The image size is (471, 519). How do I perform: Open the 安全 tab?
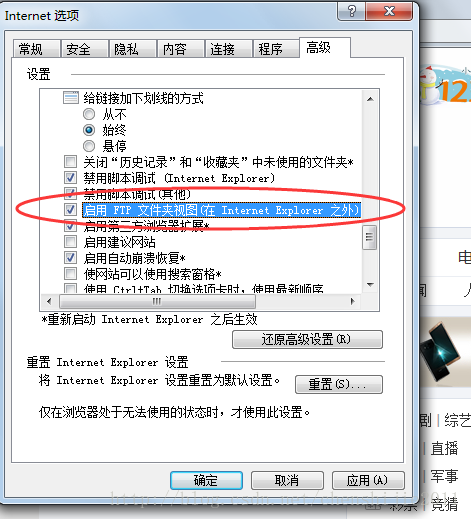[85, 49]
